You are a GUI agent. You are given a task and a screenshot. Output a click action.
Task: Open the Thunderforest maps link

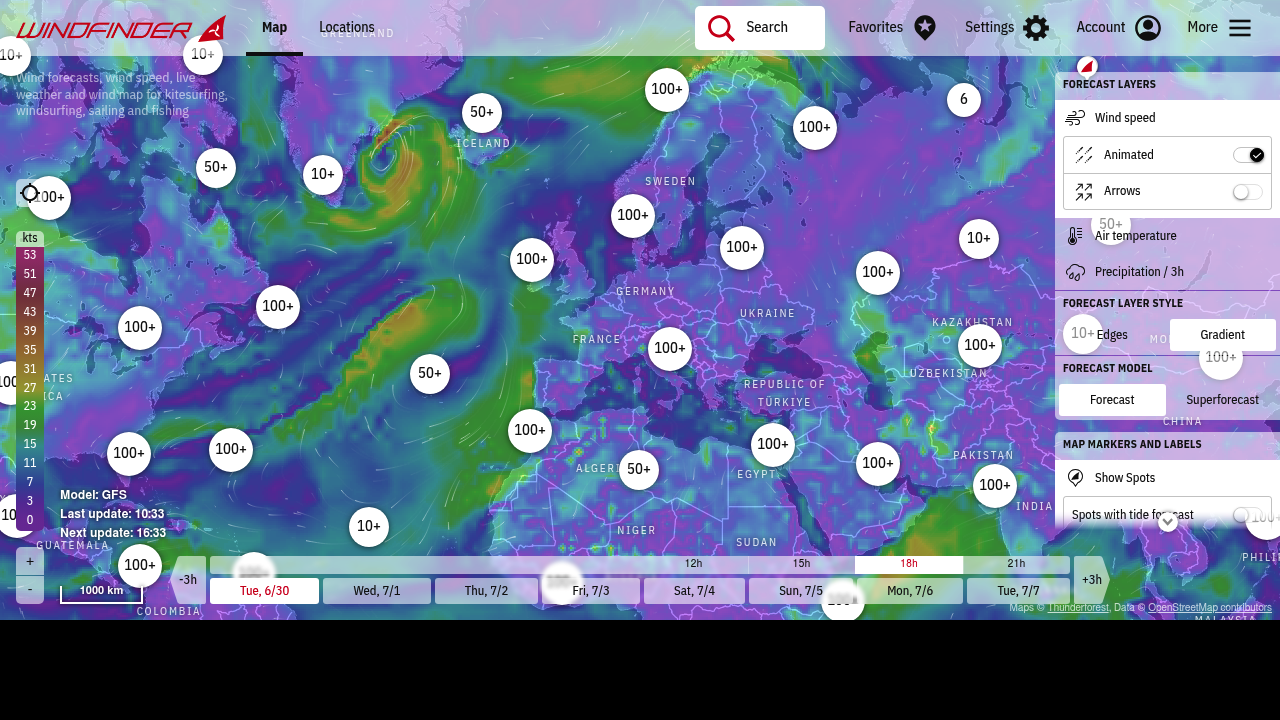pyautogui.click(x=1078, y=607)
